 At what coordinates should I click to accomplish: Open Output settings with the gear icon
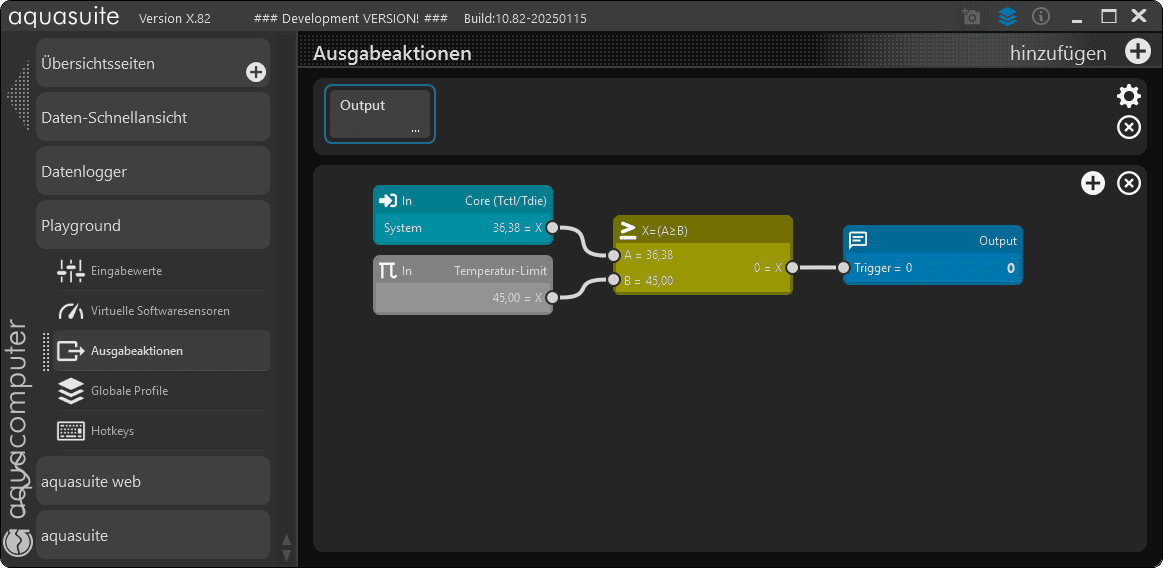(1129, 96)
